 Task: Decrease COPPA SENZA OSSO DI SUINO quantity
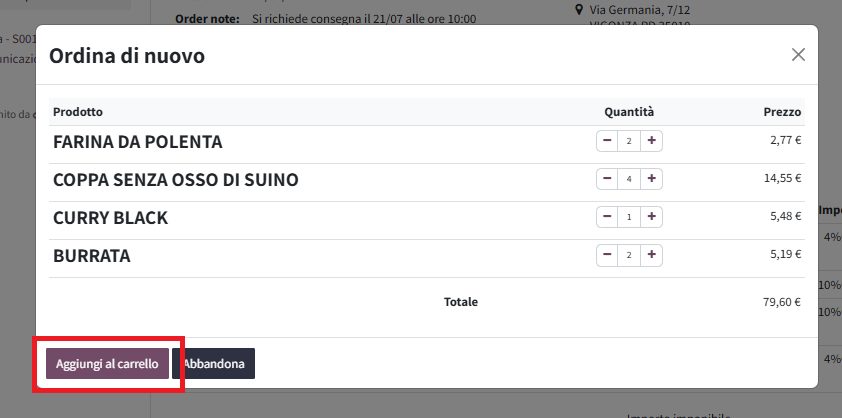607,179
